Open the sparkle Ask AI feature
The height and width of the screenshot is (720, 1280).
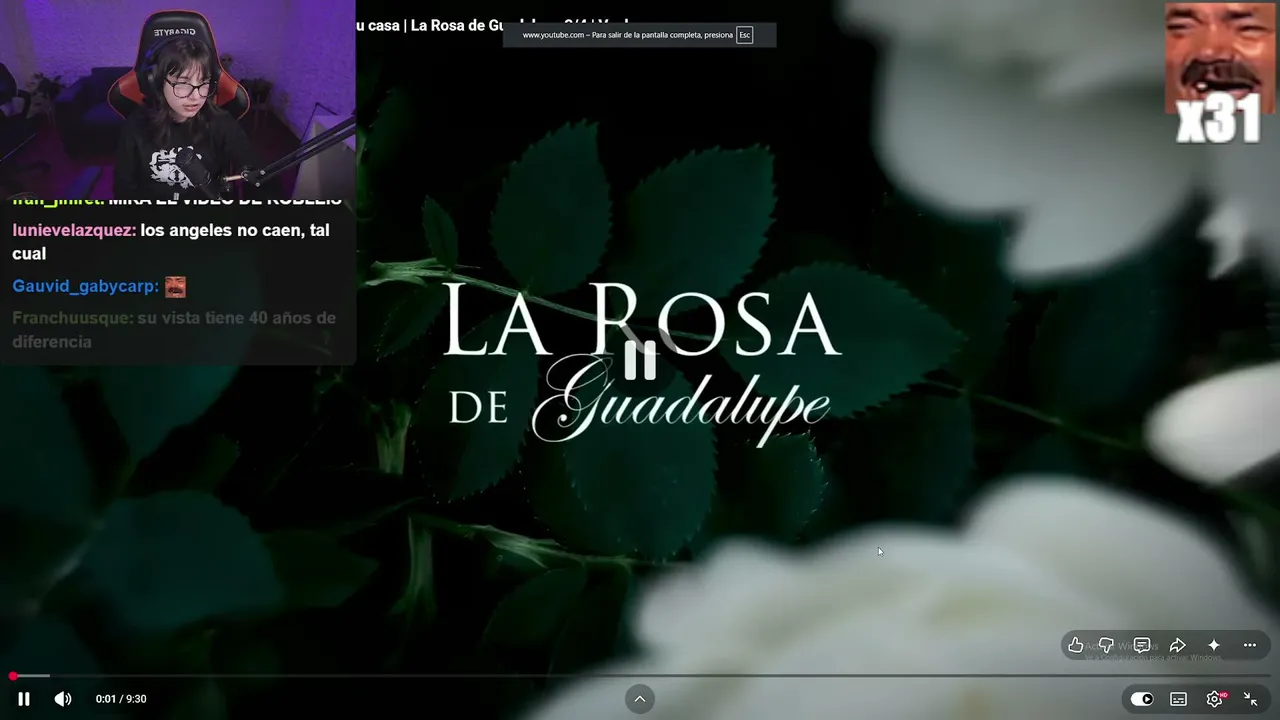(x=1214, y=645)
